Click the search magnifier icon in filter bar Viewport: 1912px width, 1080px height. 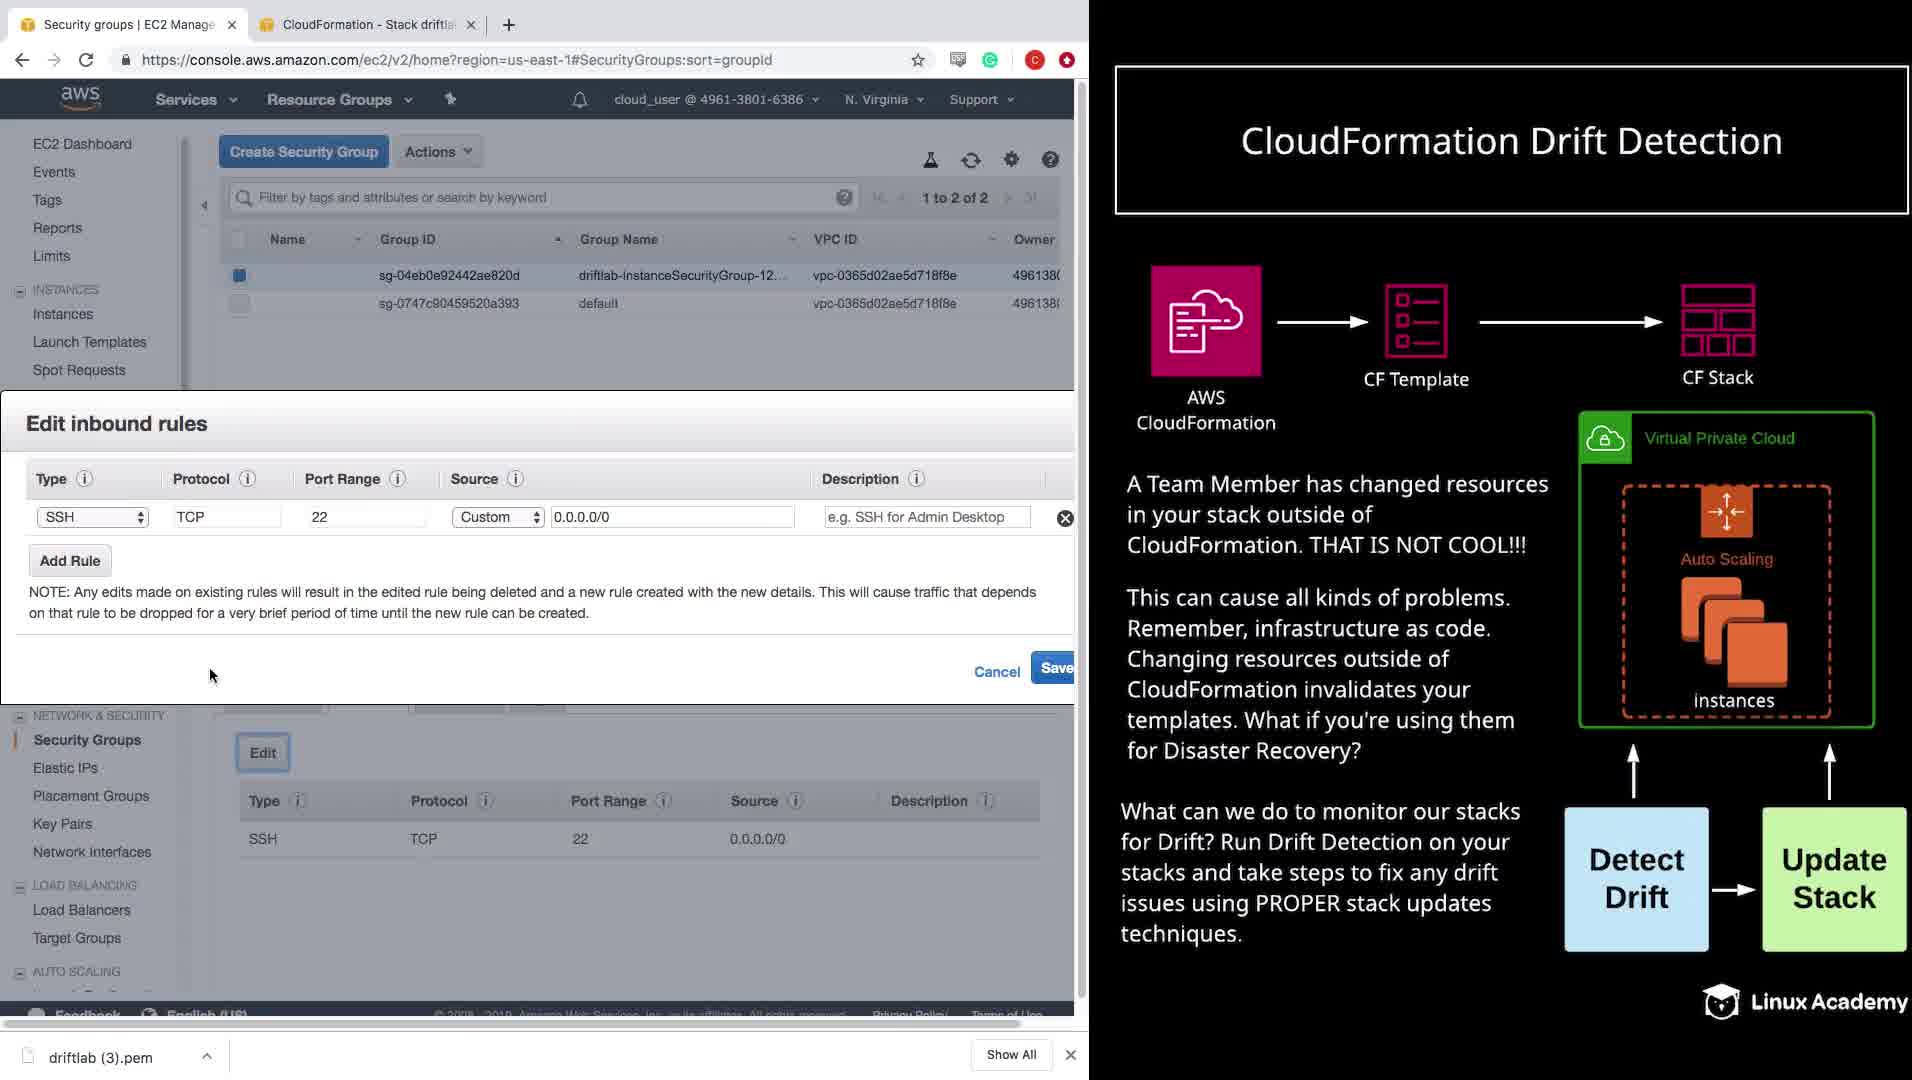(x=243, y=198)
